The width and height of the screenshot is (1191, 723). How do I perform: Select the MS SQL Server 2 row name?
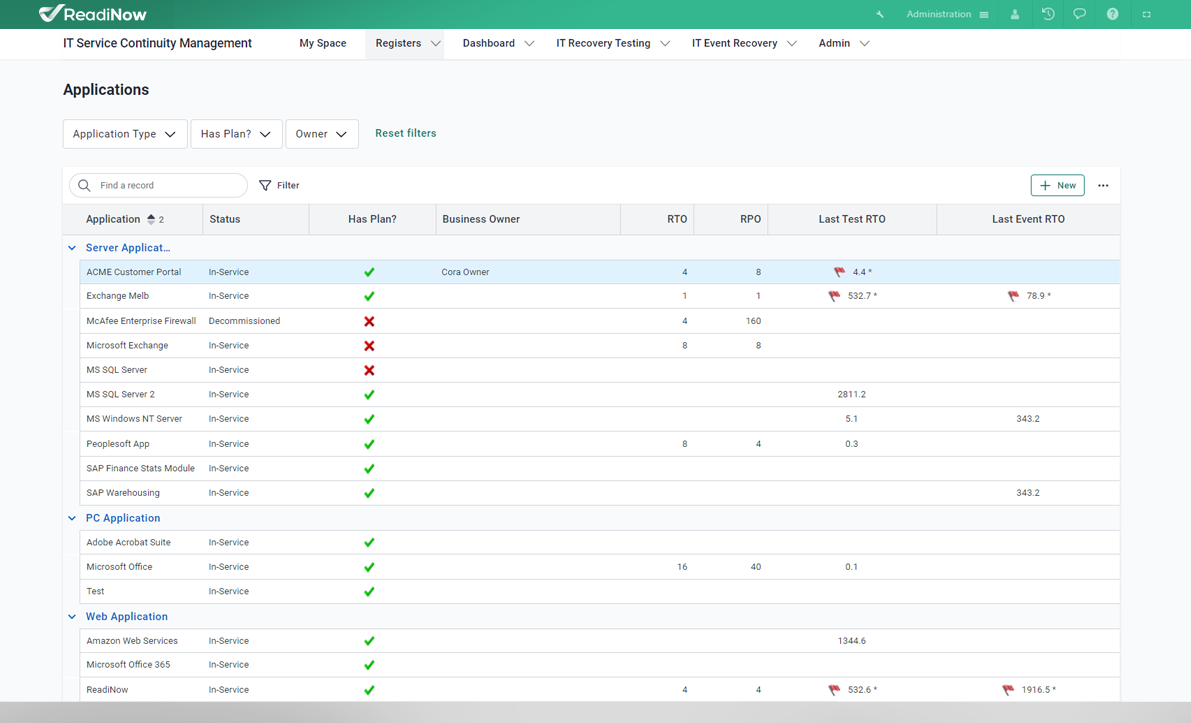tap(120, 395)
